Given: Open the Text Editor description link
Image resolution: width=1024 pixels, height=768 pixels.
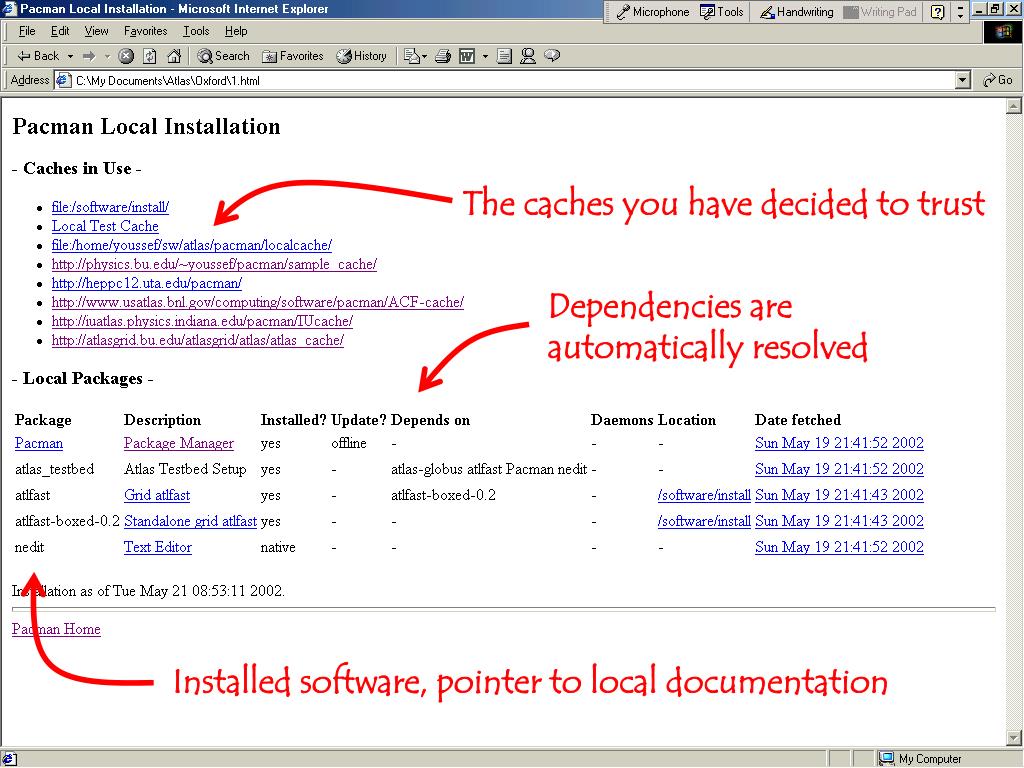Looking at the screenshot, I should point(158,547).
